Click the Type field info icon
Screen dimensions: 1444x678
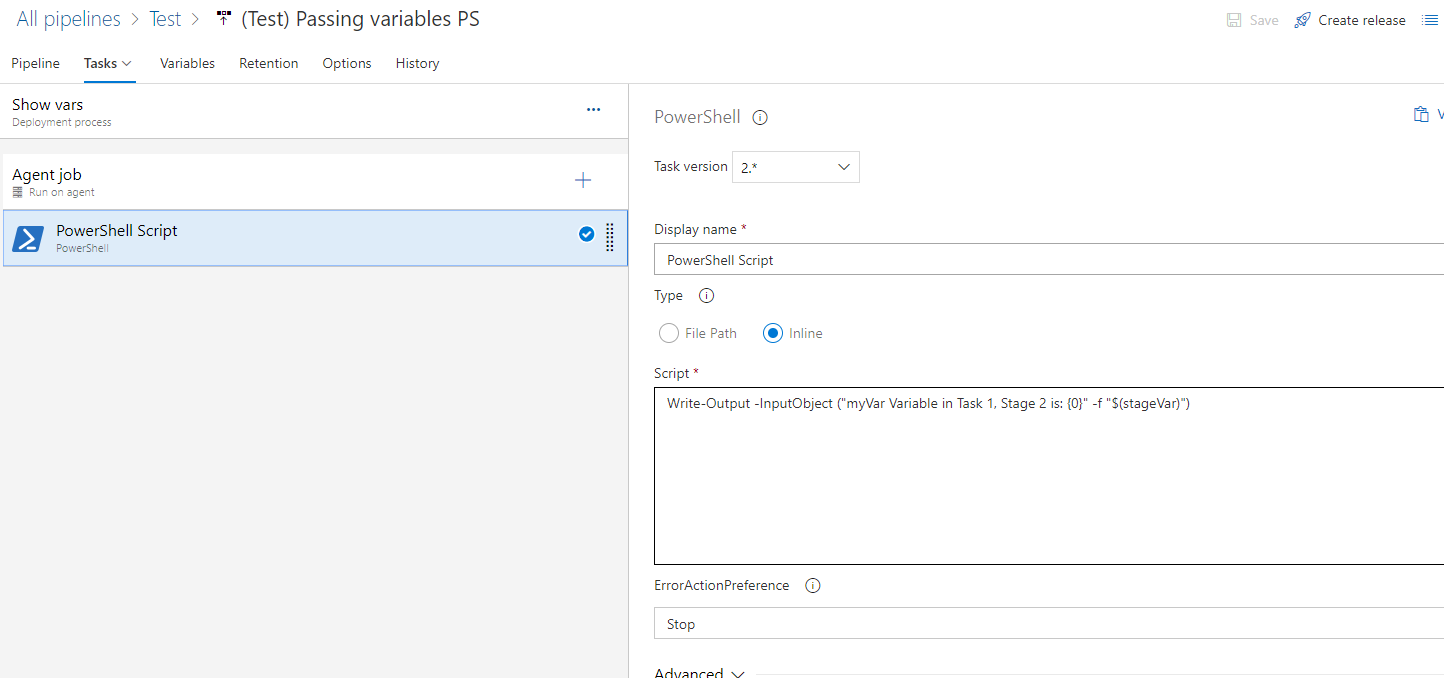[x=706, y=296]
